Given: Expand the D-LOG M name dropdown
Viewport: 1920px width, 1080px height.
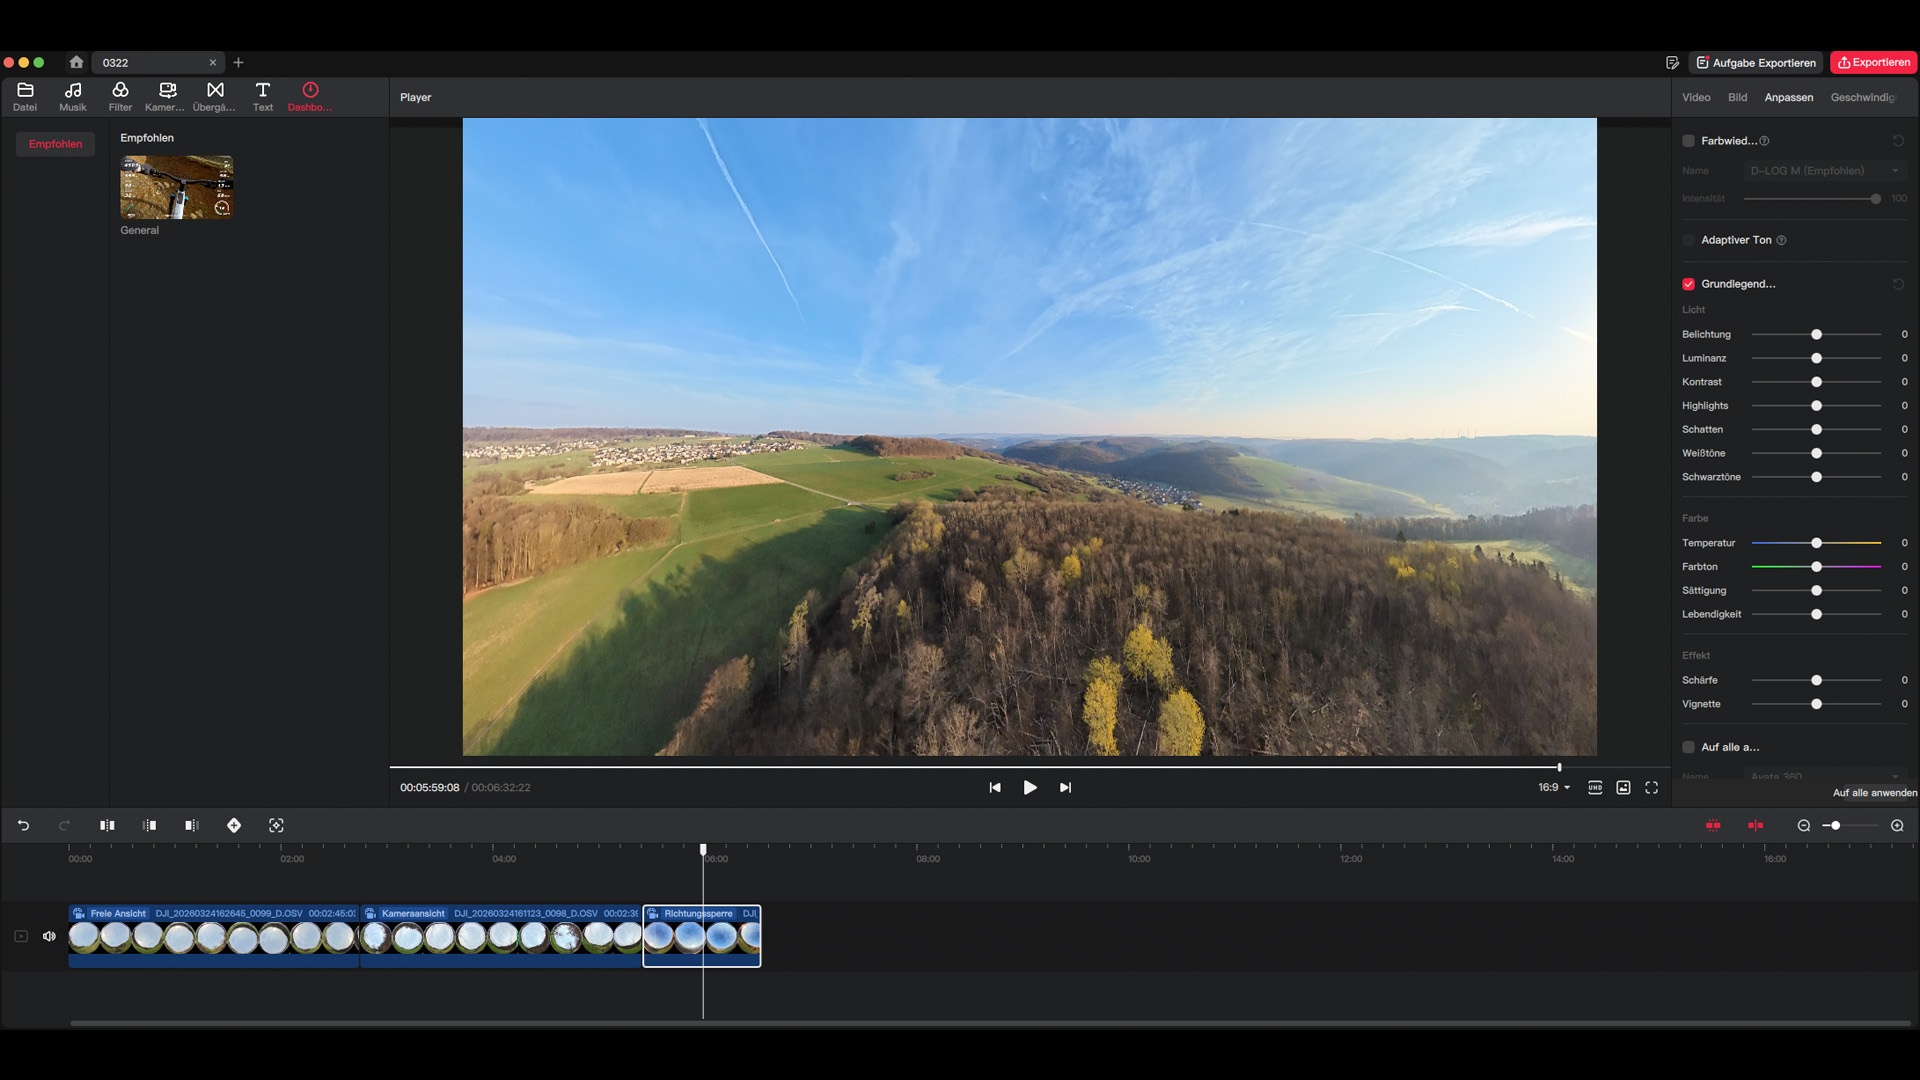Looking at the screenshot, I should pos(1825,171).
